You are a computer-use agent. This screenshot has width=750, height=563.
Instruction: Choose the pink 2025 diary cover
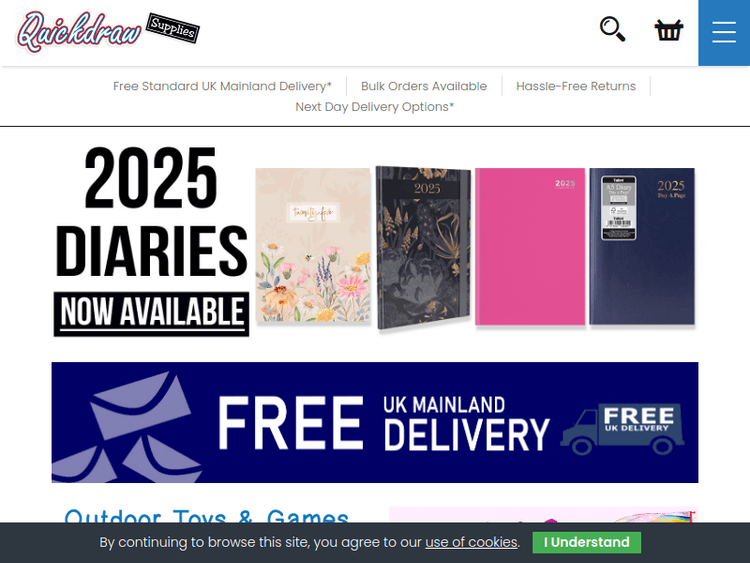click(x=530, y=246)
